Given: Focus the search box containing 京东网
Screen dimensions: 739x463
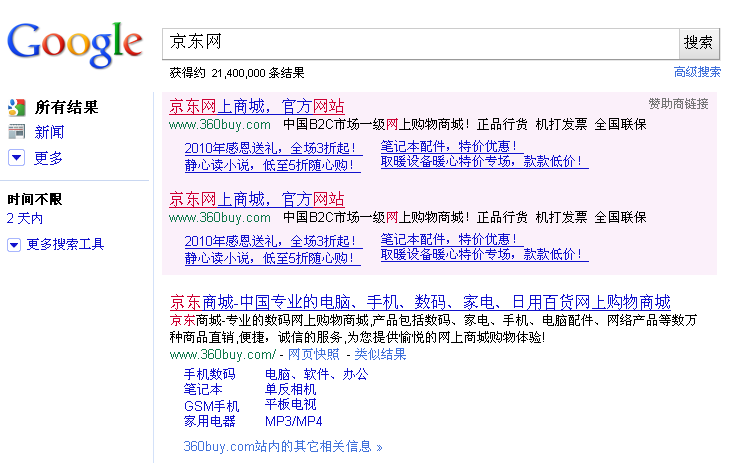Looking at the screenshot, I should 420,43.
